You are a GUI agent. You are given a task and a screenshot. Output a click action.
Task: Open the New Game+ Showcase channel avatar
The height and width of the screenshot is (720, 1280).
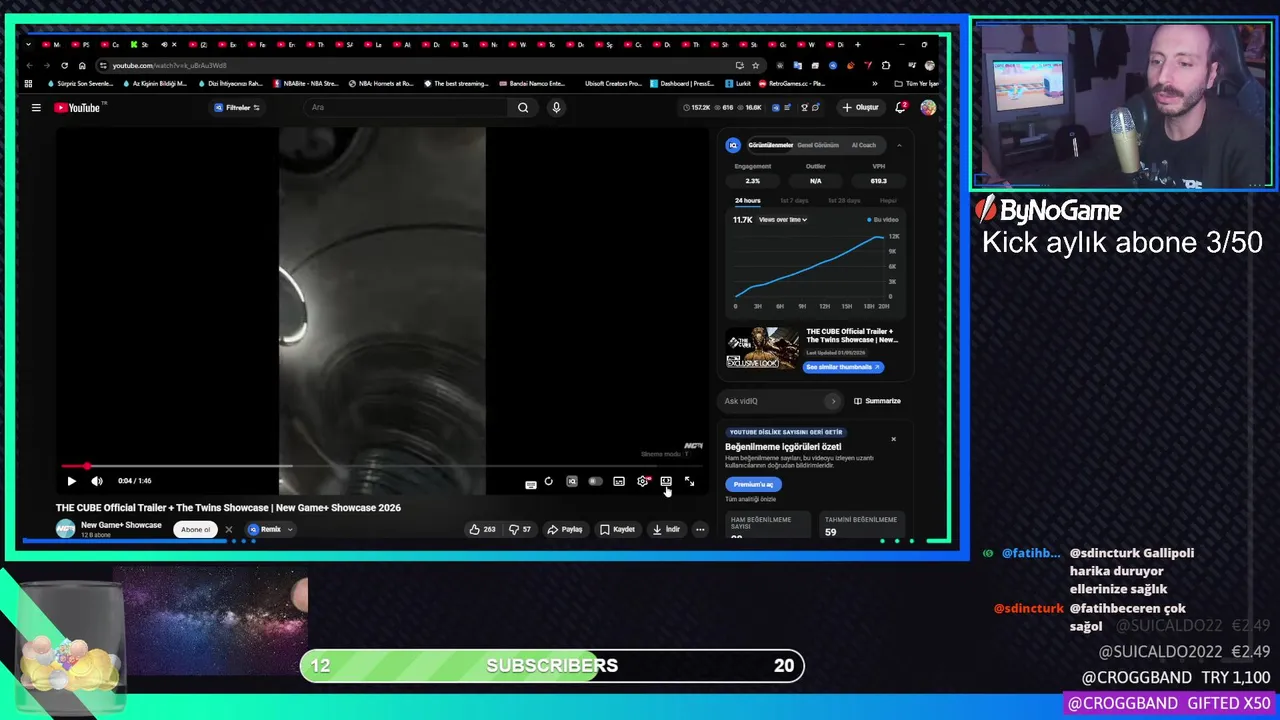[x=65, y=529]
